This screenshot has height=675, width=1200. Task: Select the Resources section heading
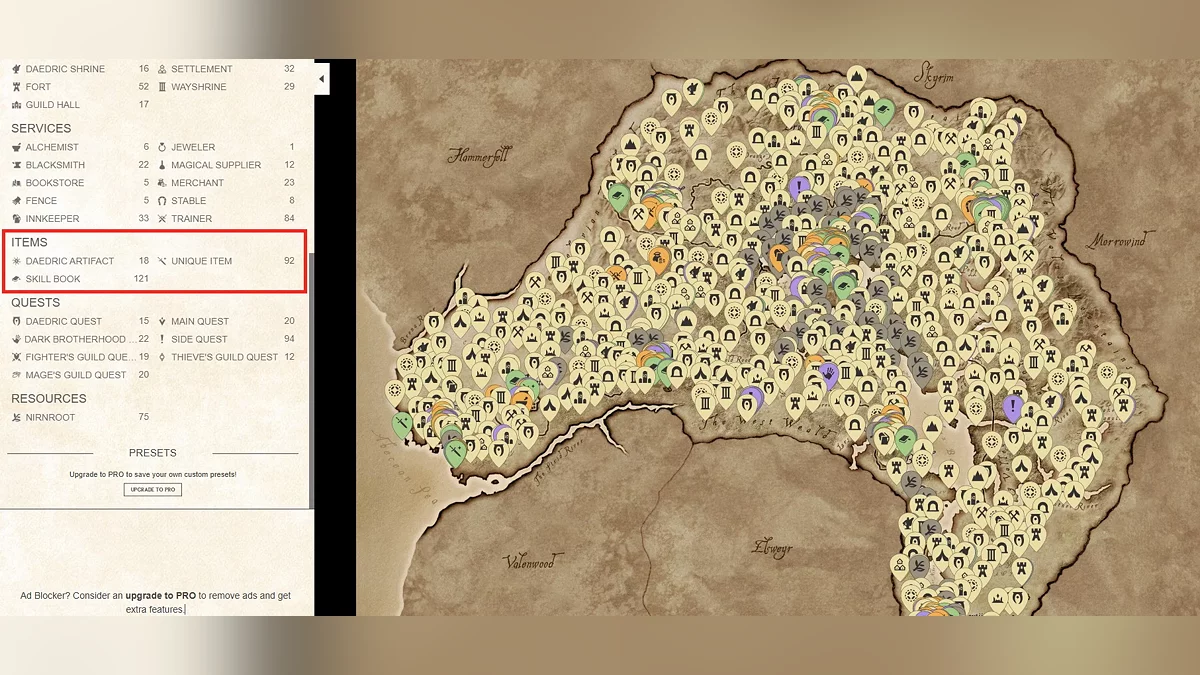point(49,398)
